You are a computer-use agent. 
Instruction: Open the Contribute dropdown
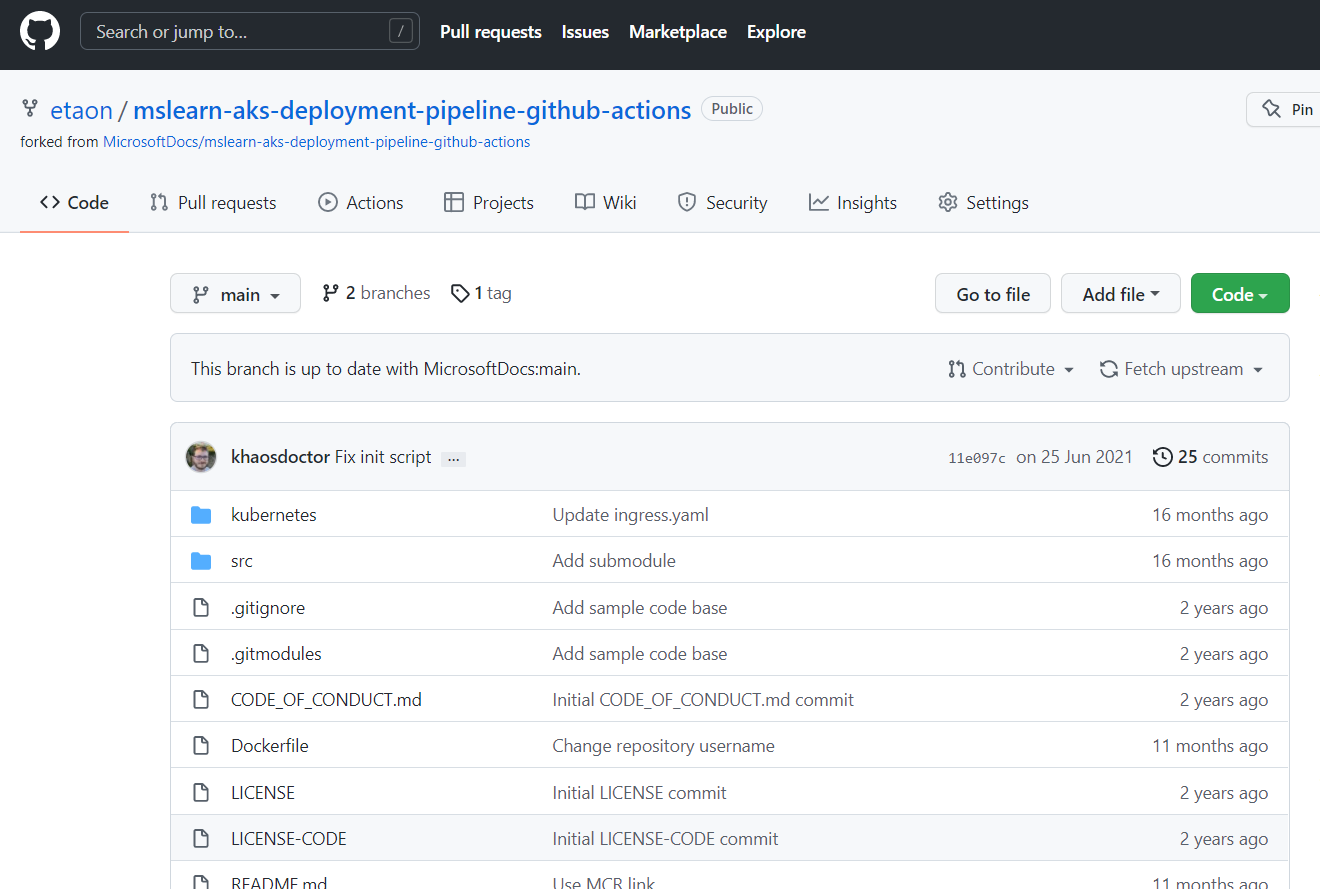click(1011, 369)
